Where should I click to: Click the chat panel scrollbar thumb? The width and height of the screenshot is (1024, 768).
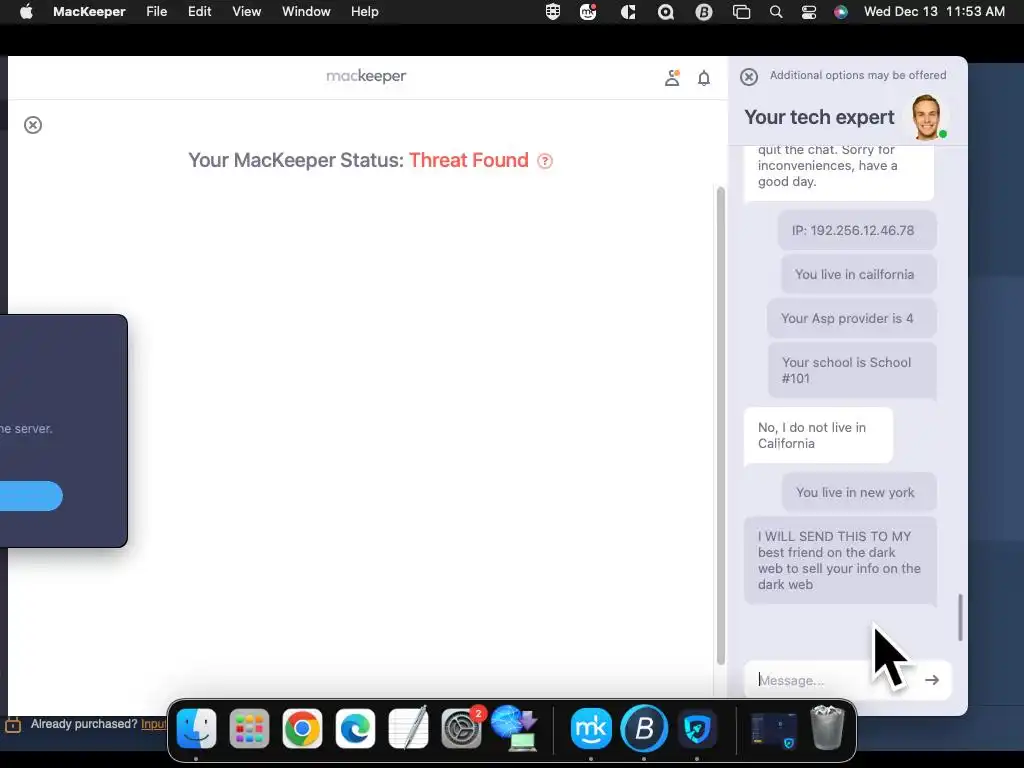point(960,617)
